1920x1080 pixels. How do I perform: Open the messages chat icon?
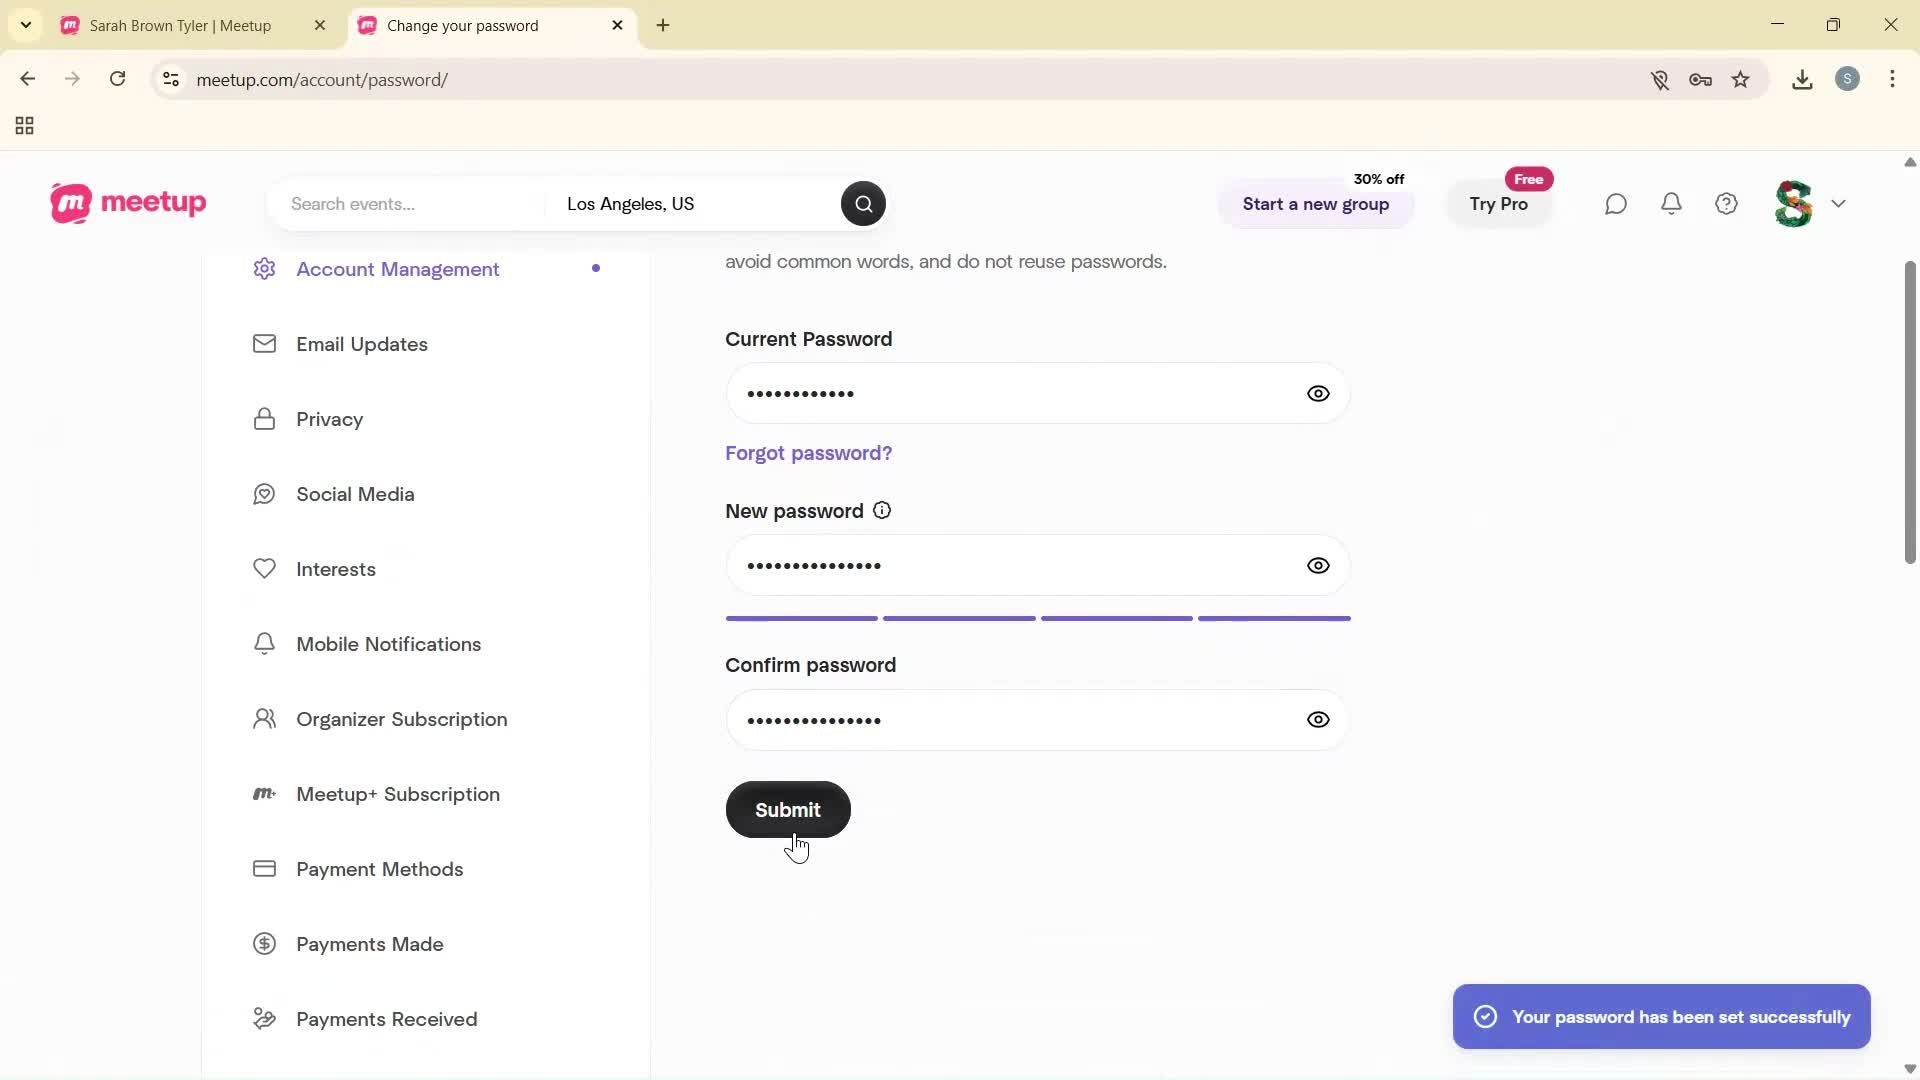(x=1615, y=203)
